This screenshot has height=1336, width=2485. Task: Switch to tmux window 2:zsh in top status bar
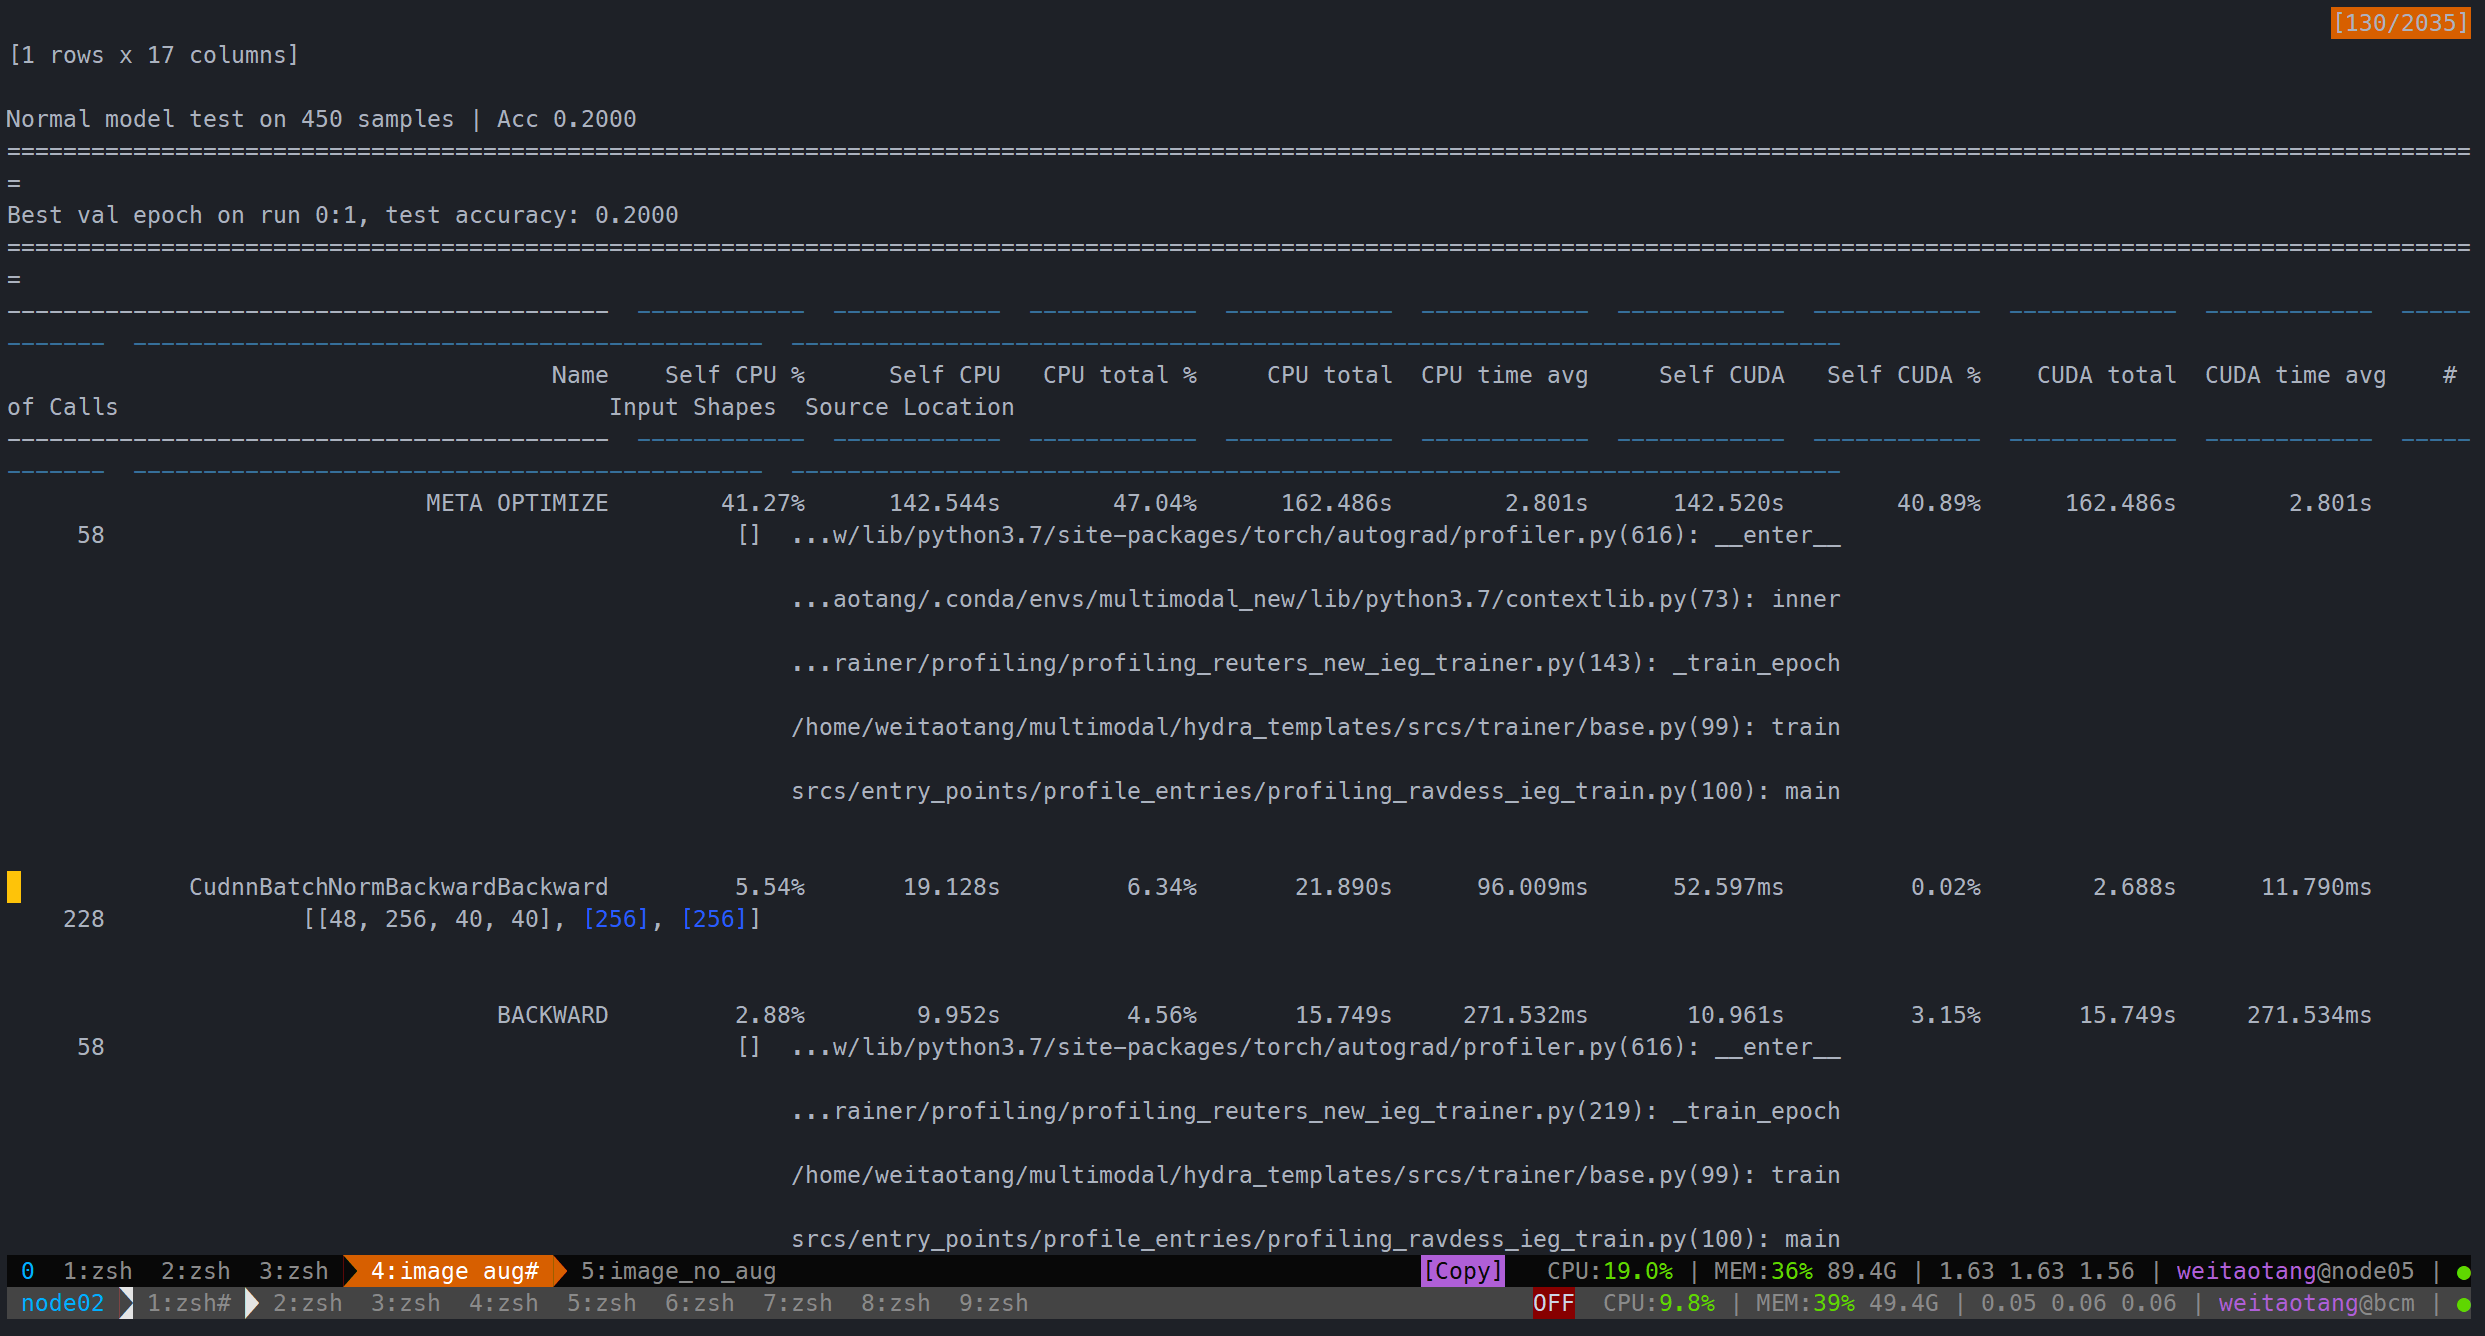pos(195,1271)
